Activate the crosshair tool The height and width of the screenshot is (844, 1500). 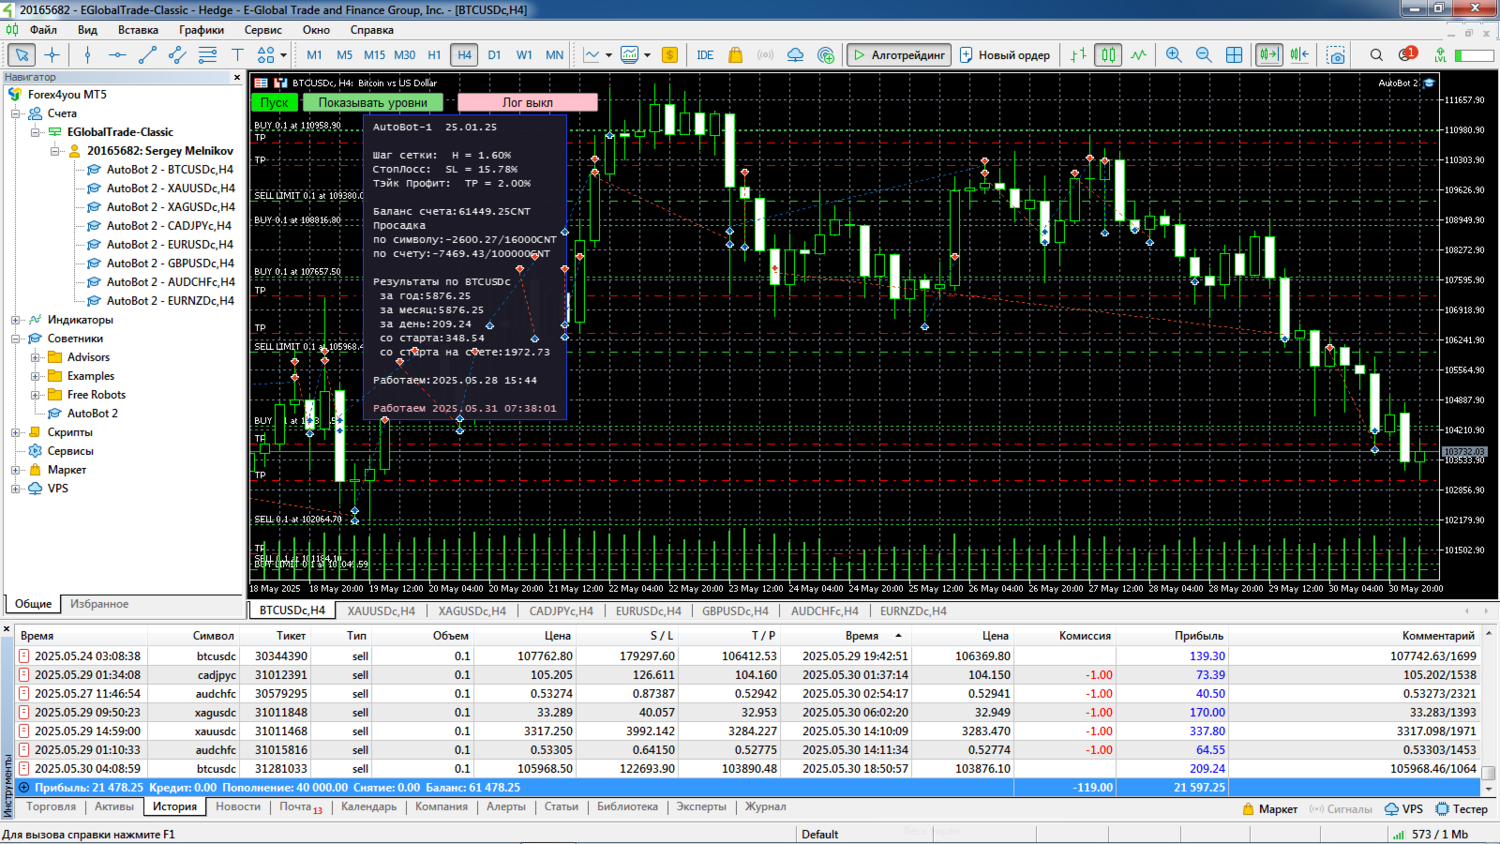(52, 55)
